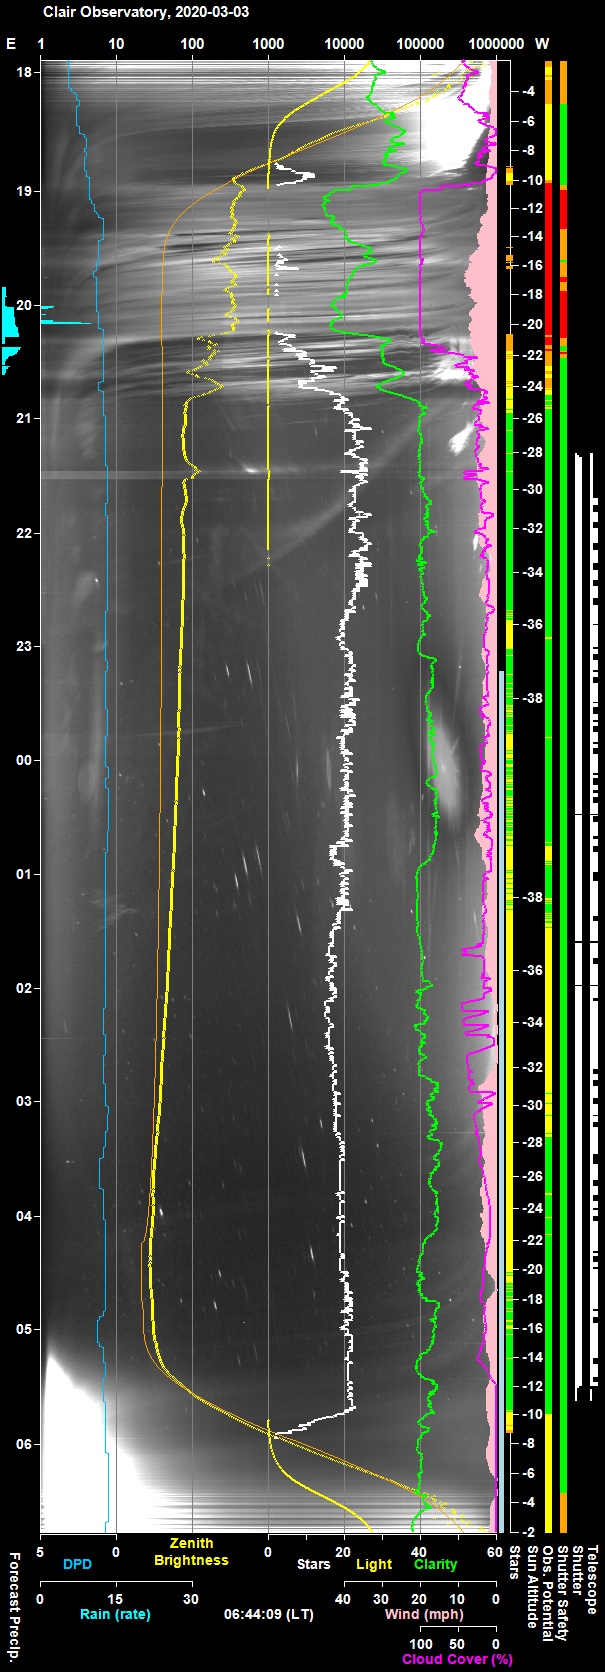The height and width of the screenshot is (1672, 605).
Task: Click the rotated 'Sun Altitude' column label
Action: click(533, 1589)
